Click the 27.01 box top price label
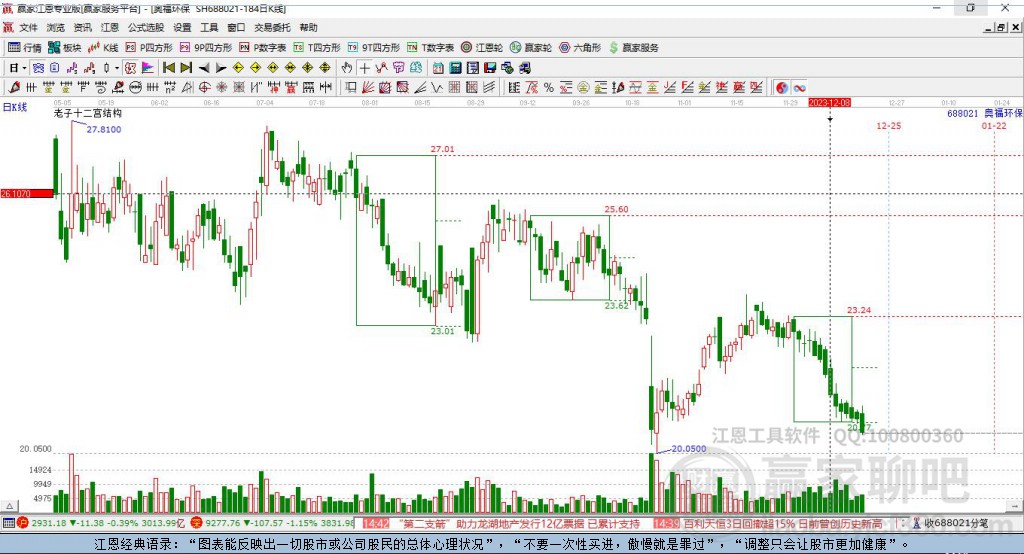 point(442,149)
